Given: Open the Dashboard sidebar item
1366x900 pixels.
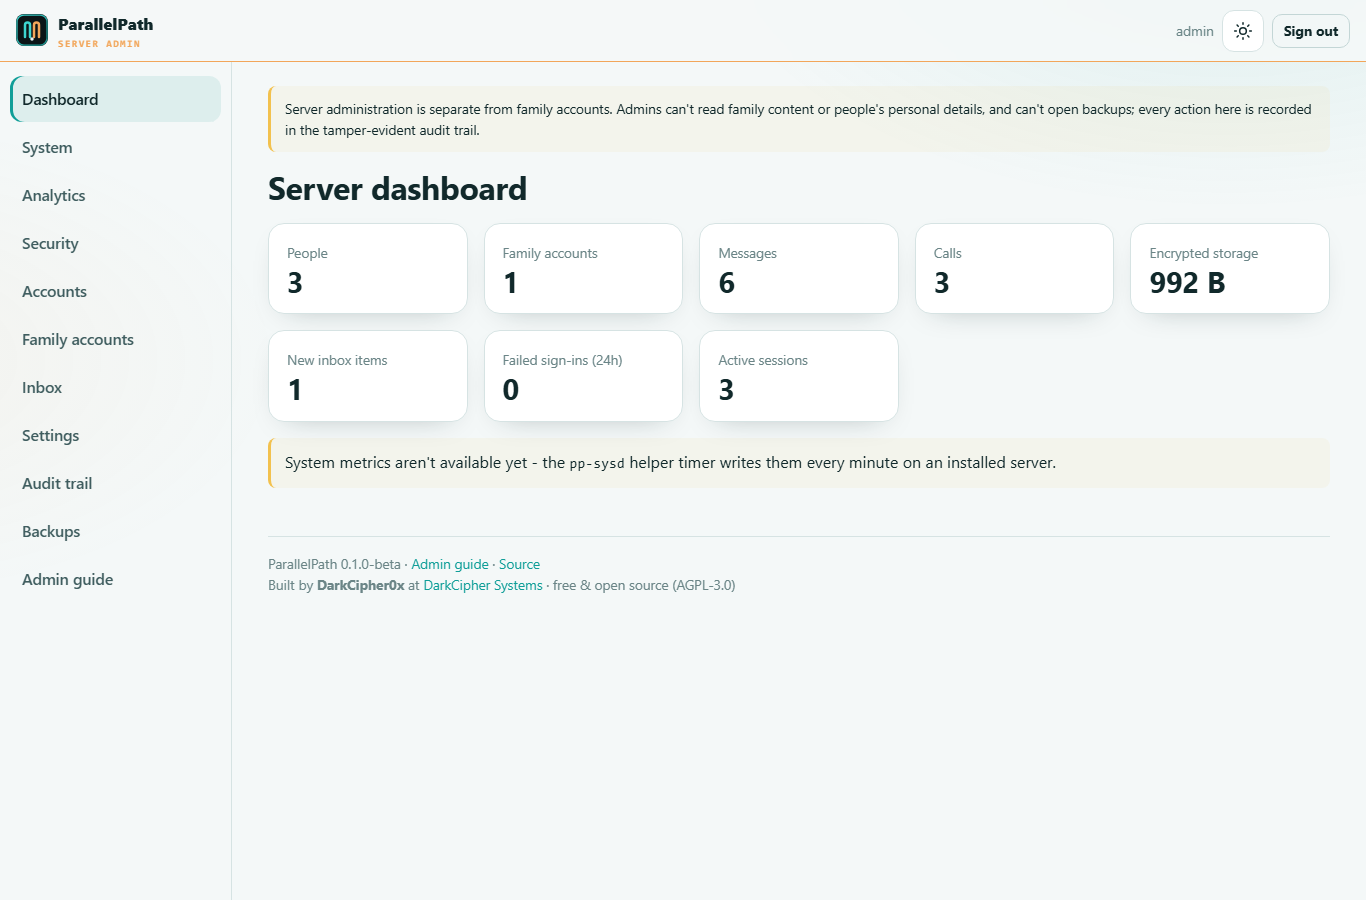Looking at the screenshot, I should click(115, 99).
